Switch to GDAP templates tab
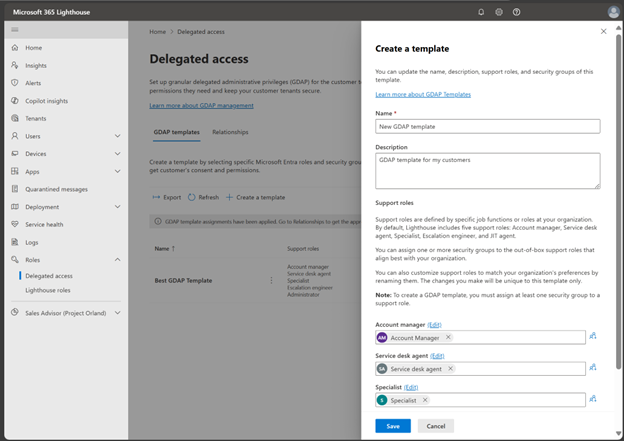624x441 pixels. [x=177, y=132]
